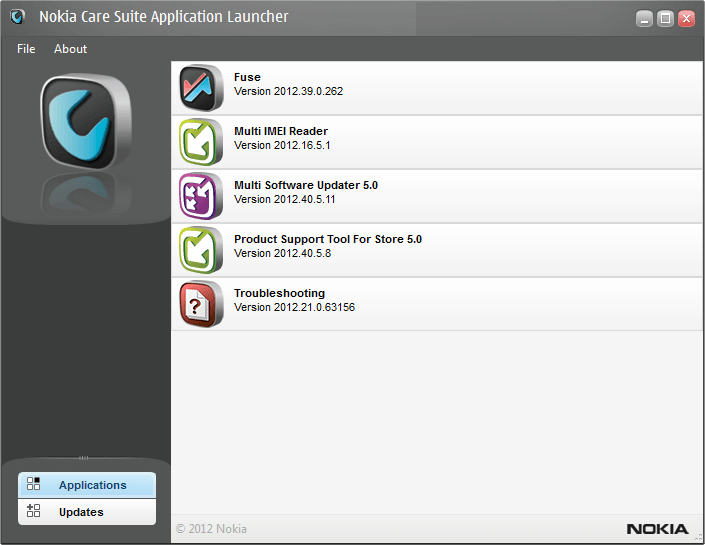Click the Nokia Care Suite title bar icon
The width and height of the screenshot is (705, 545).
pos(18,17)
